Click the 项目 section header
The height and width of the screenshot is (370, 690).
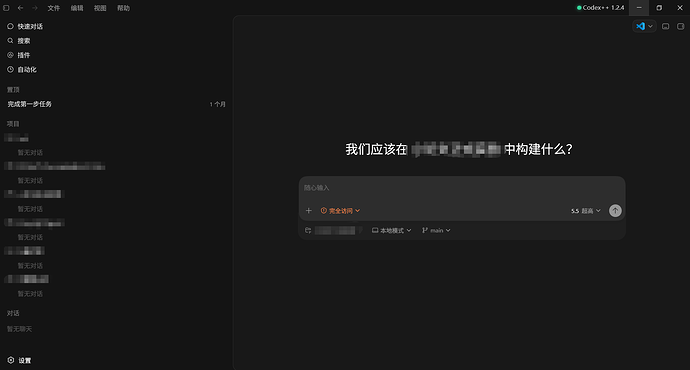(x=13, y=124)
